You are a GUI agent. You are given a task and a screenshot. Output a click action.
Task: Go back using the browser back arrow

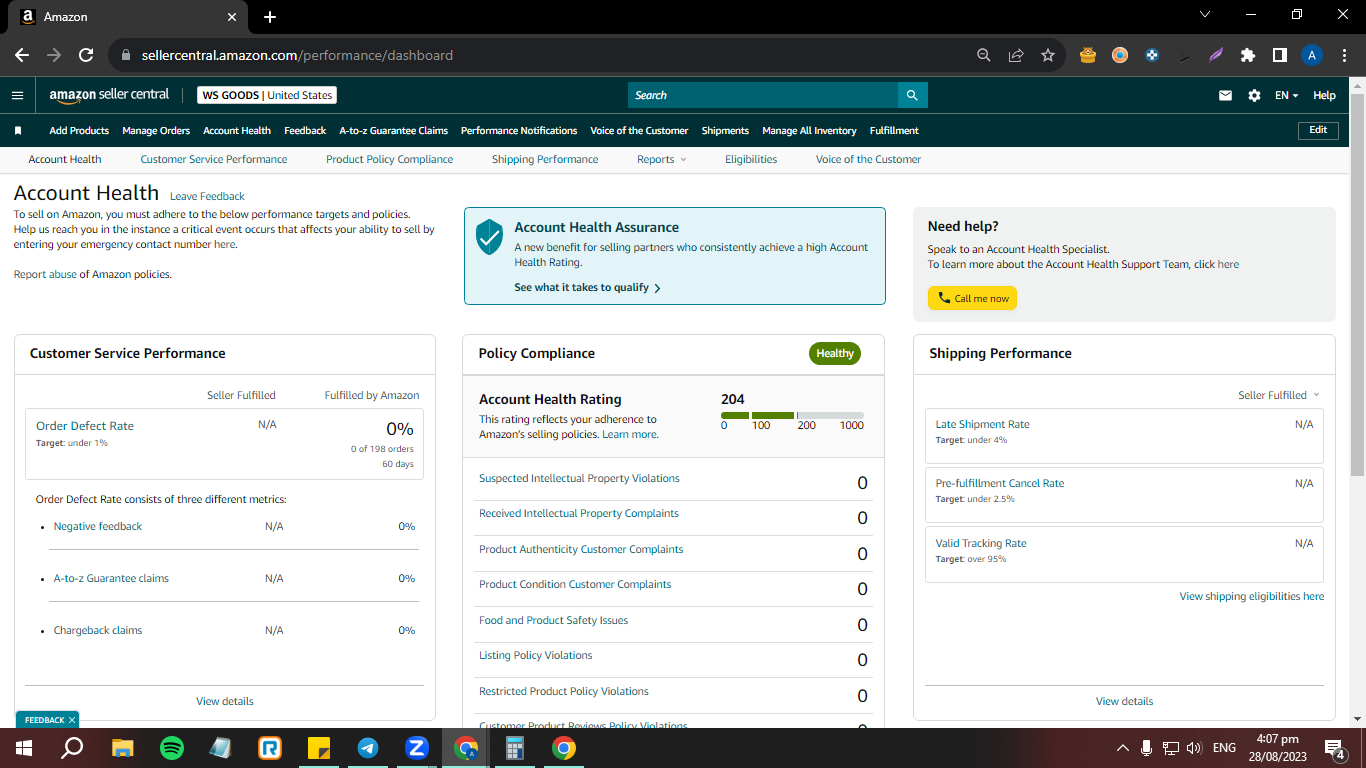pyautogui.click(x=22, y=56)
